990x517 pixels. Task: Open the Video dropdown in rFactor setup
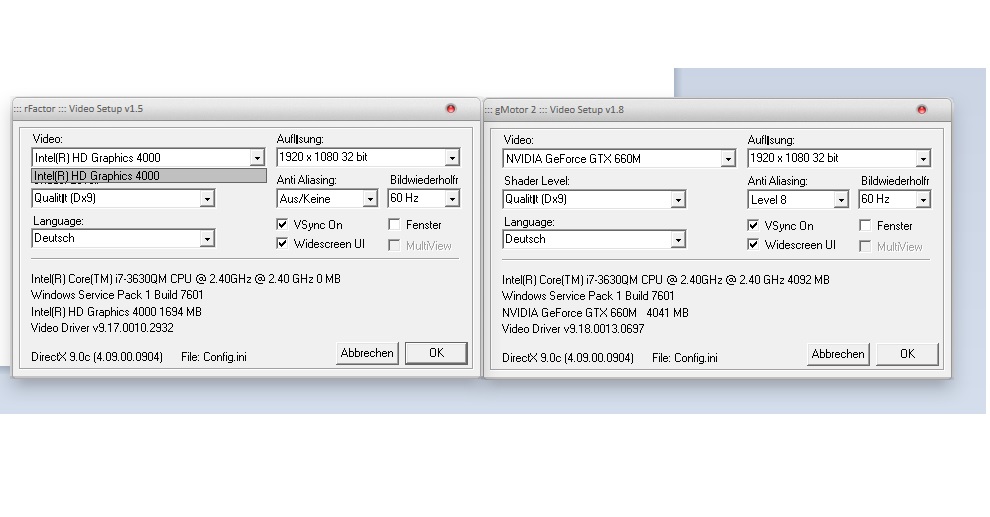point(256,158)
